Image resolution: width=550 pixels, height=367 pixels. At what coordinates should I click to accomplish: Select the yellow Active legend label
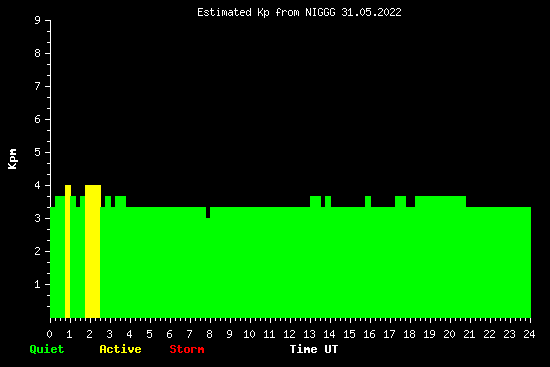click(x=120, y=349)
